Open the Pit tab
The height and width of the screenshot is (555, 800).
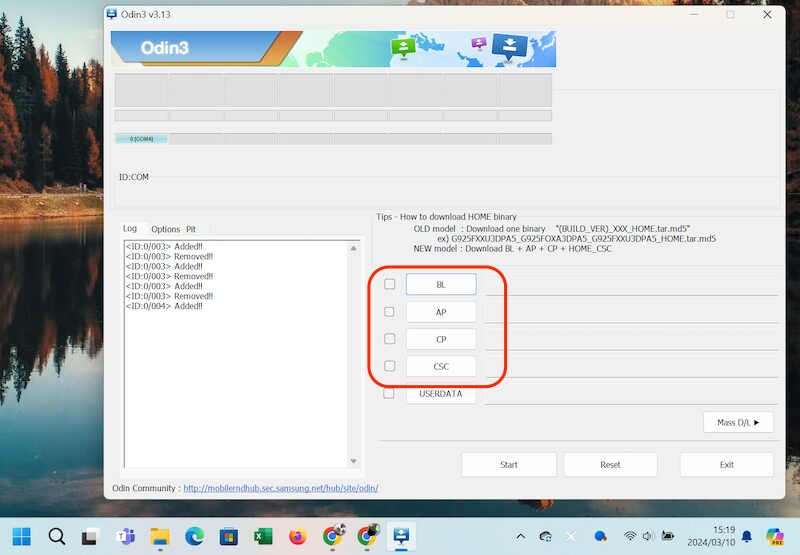[x=191, y=229]
